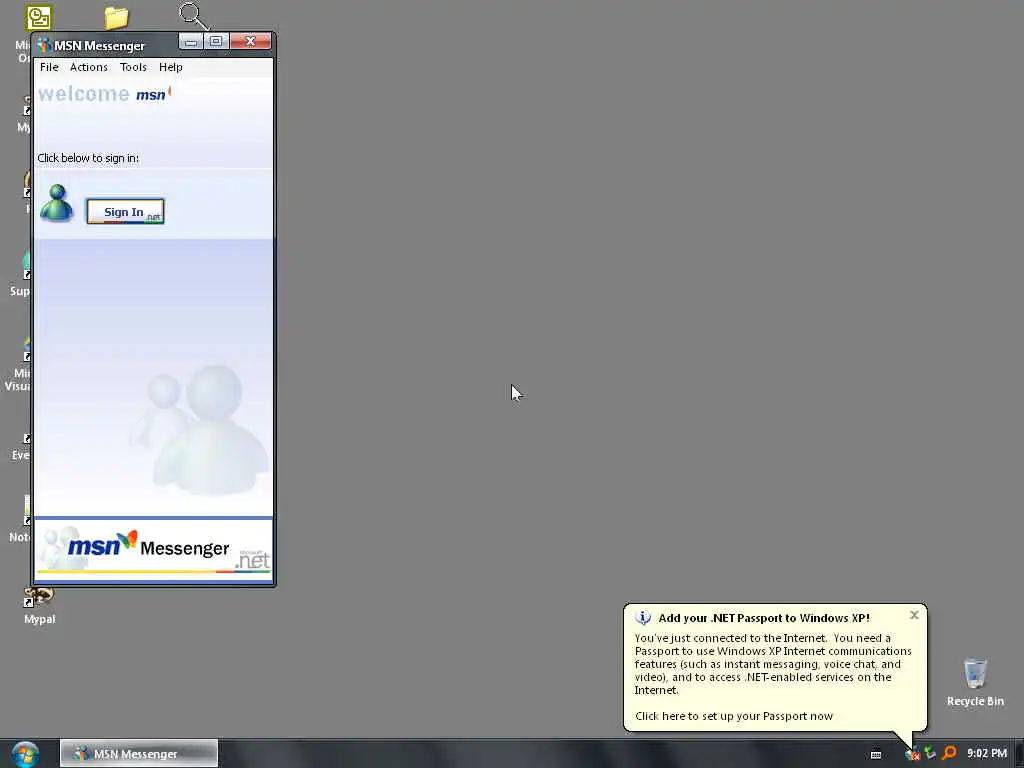Click the green check tray icon
The height and width of the screenshot is (768, 1024).
coord(930,753)
